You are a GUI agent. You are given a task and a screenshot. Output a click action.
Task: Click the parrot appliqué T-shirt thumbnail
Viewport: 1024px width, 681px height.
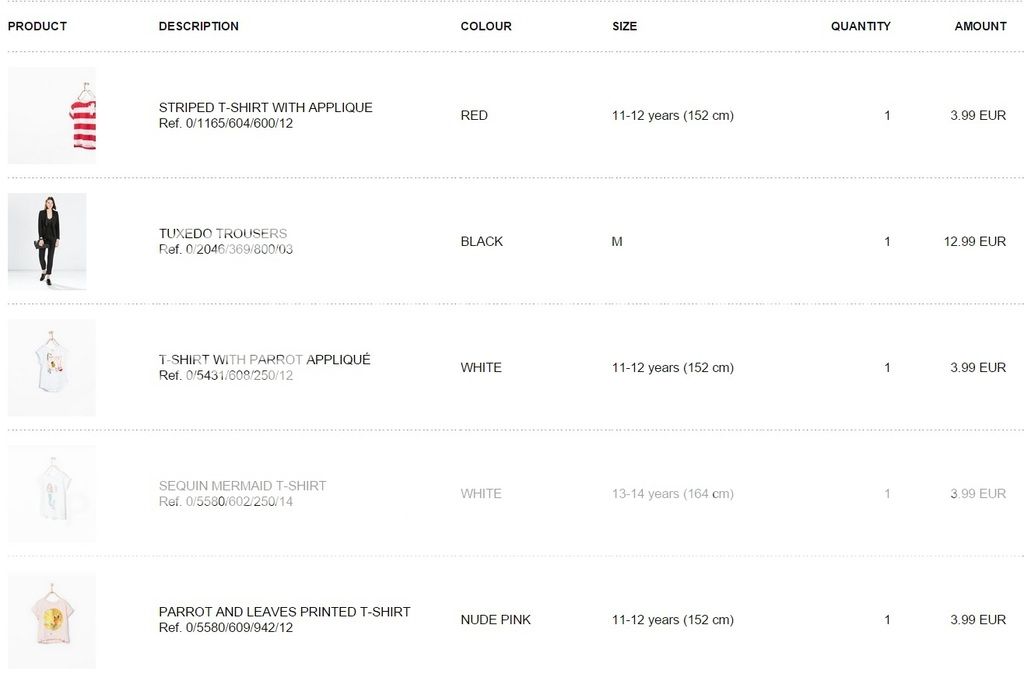[x=52, y=367]
